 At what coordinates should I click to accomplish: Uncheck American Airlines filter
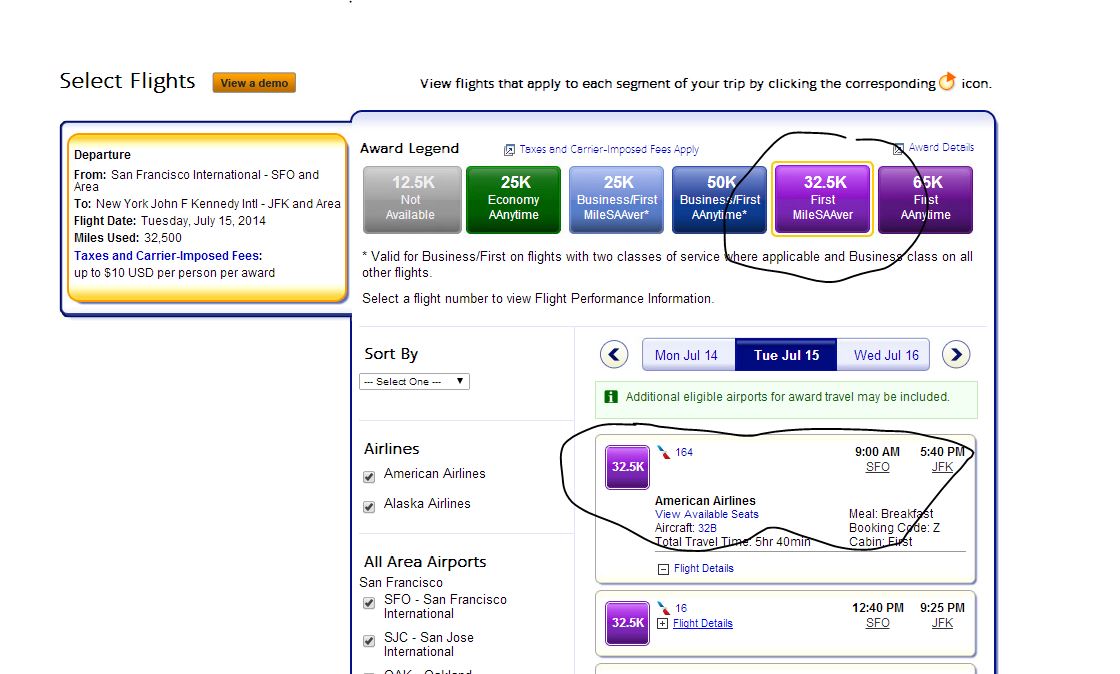369,476
